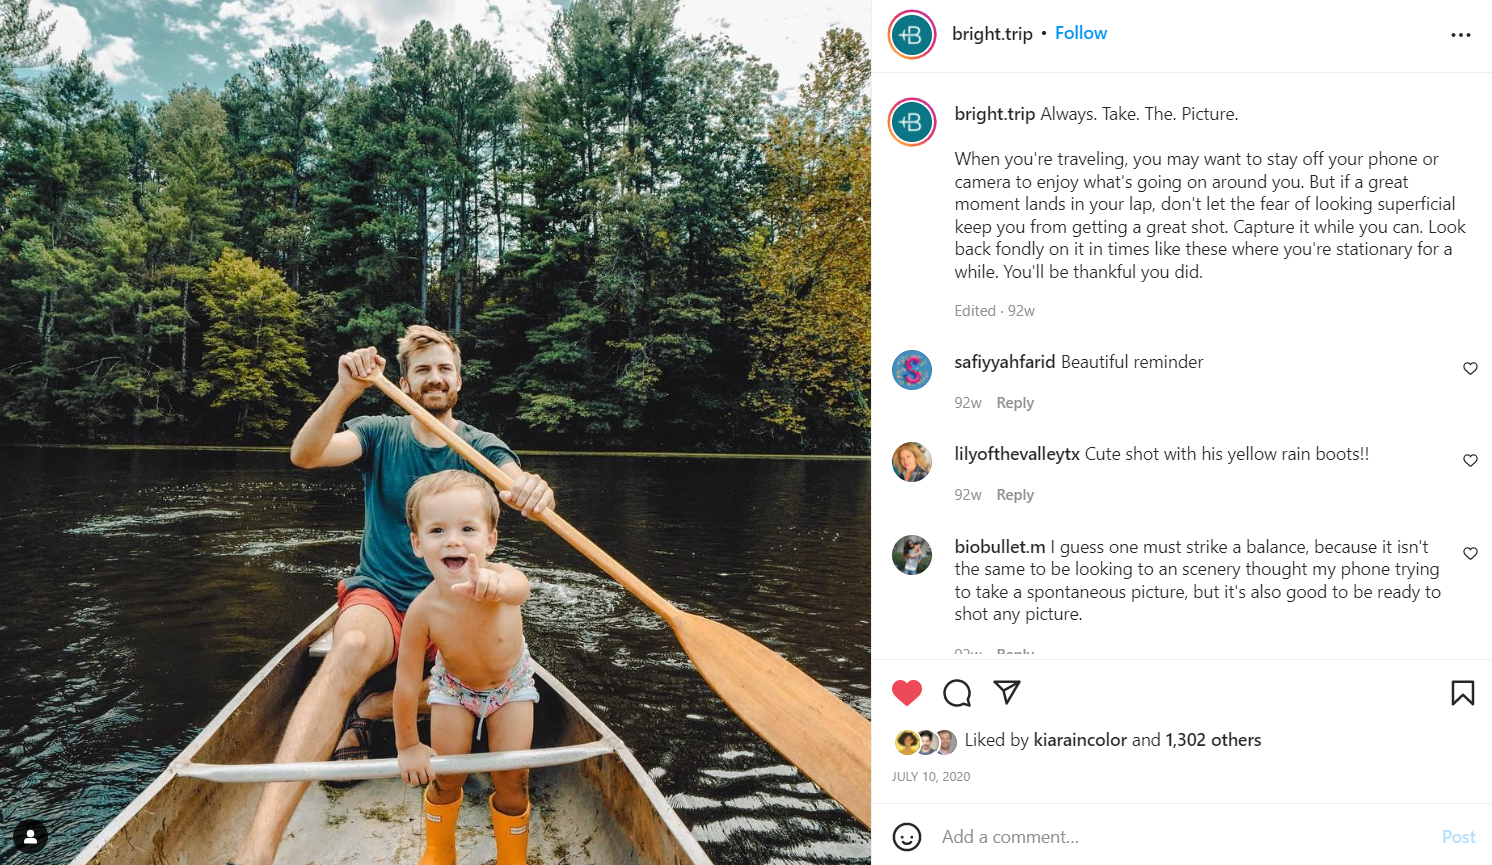Like safiyyahfarid's comment heart

coord(1470,368)
